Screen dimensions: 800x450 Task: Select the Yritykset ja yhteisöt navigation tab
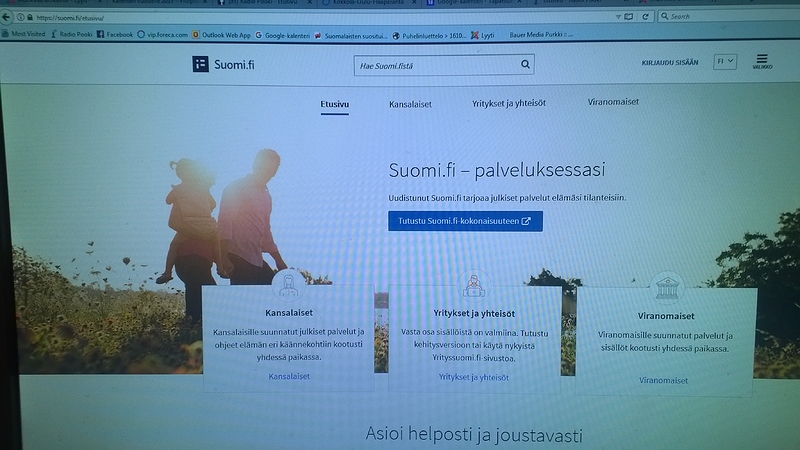tap(509, 103)
